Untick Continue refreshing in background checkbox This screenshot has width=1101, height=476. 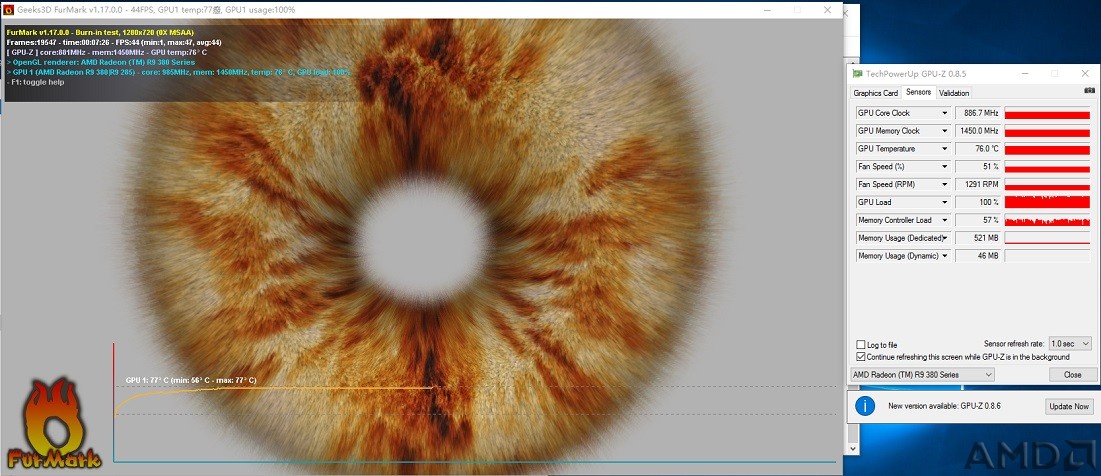pyautogui.click(x=861, y=357)
